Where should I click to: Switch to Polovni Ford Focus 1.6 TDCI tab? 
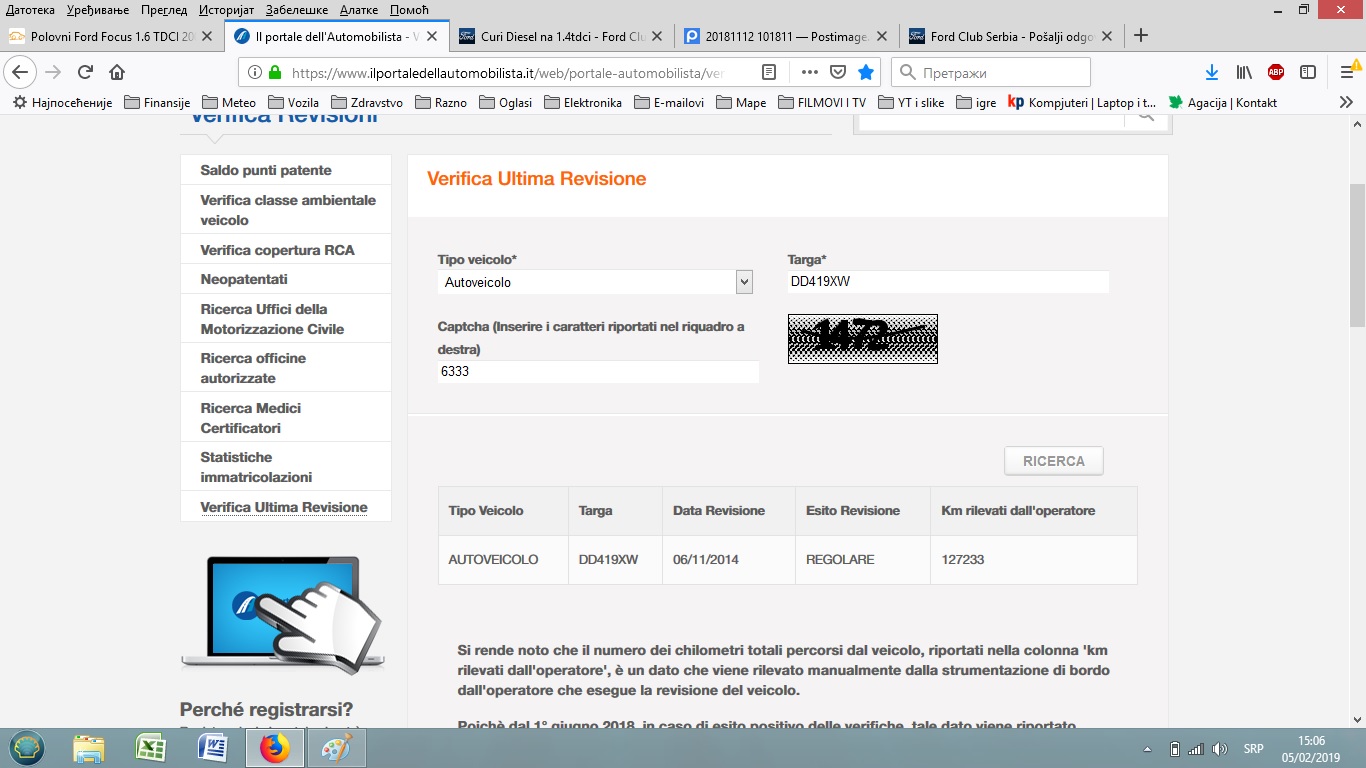click(112, 36)
